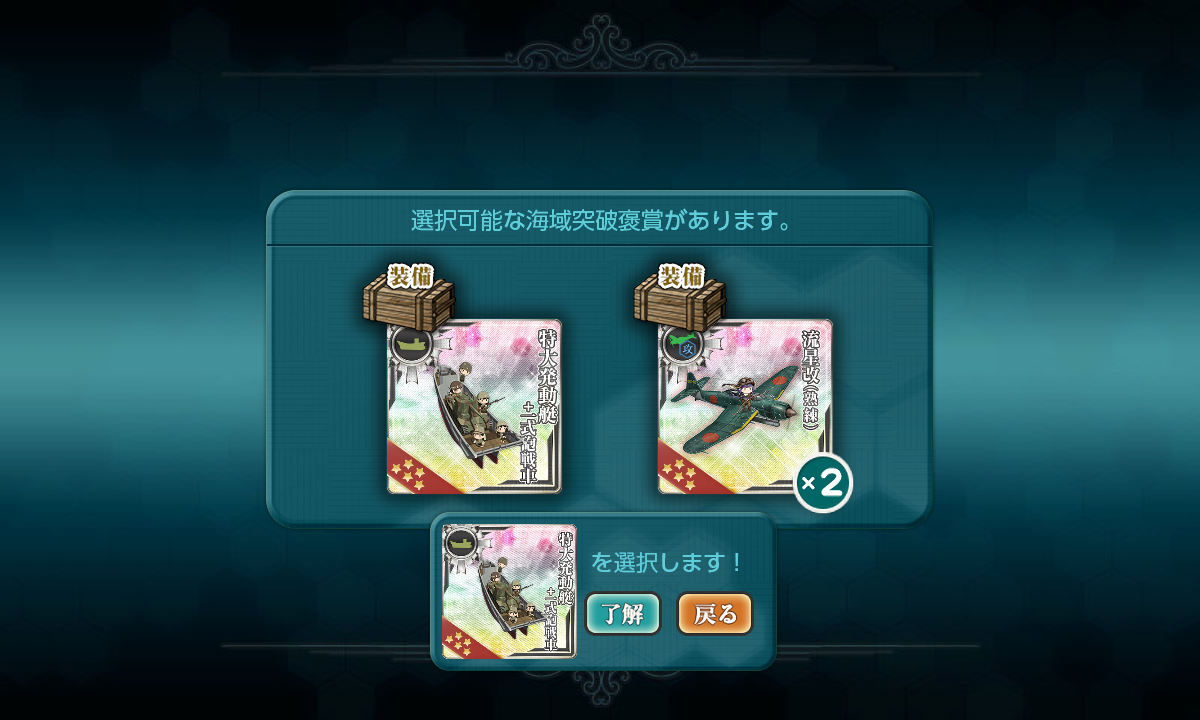1200x720 pixels.
Task: Click the ×2 quantity badge
Action: pyautogui.click(x=823, y=484)
